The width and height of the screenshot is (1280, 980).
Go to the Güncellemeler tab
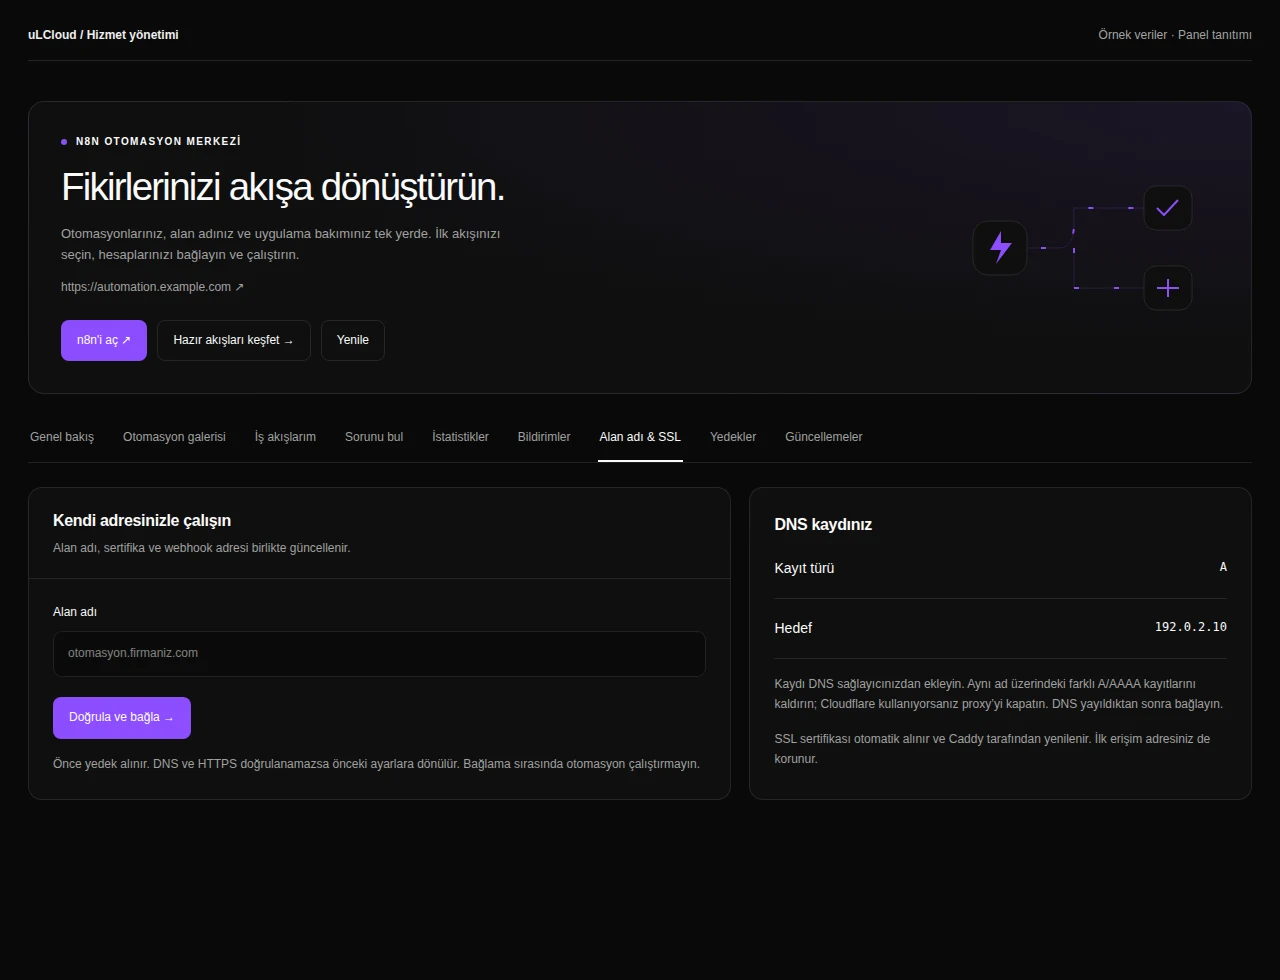(x=824, y=437)
